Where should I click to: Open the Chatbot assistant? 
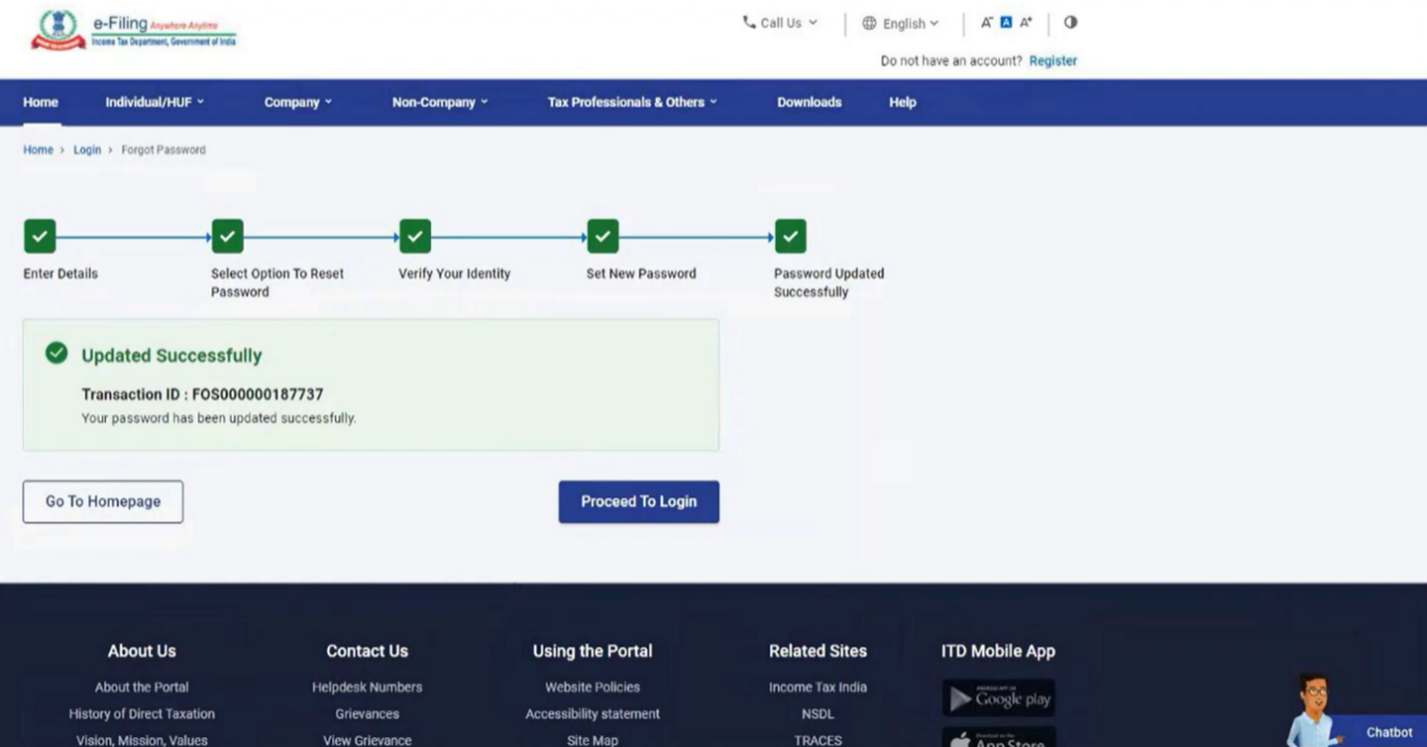pyautogui.click(x=1388, y=732)
